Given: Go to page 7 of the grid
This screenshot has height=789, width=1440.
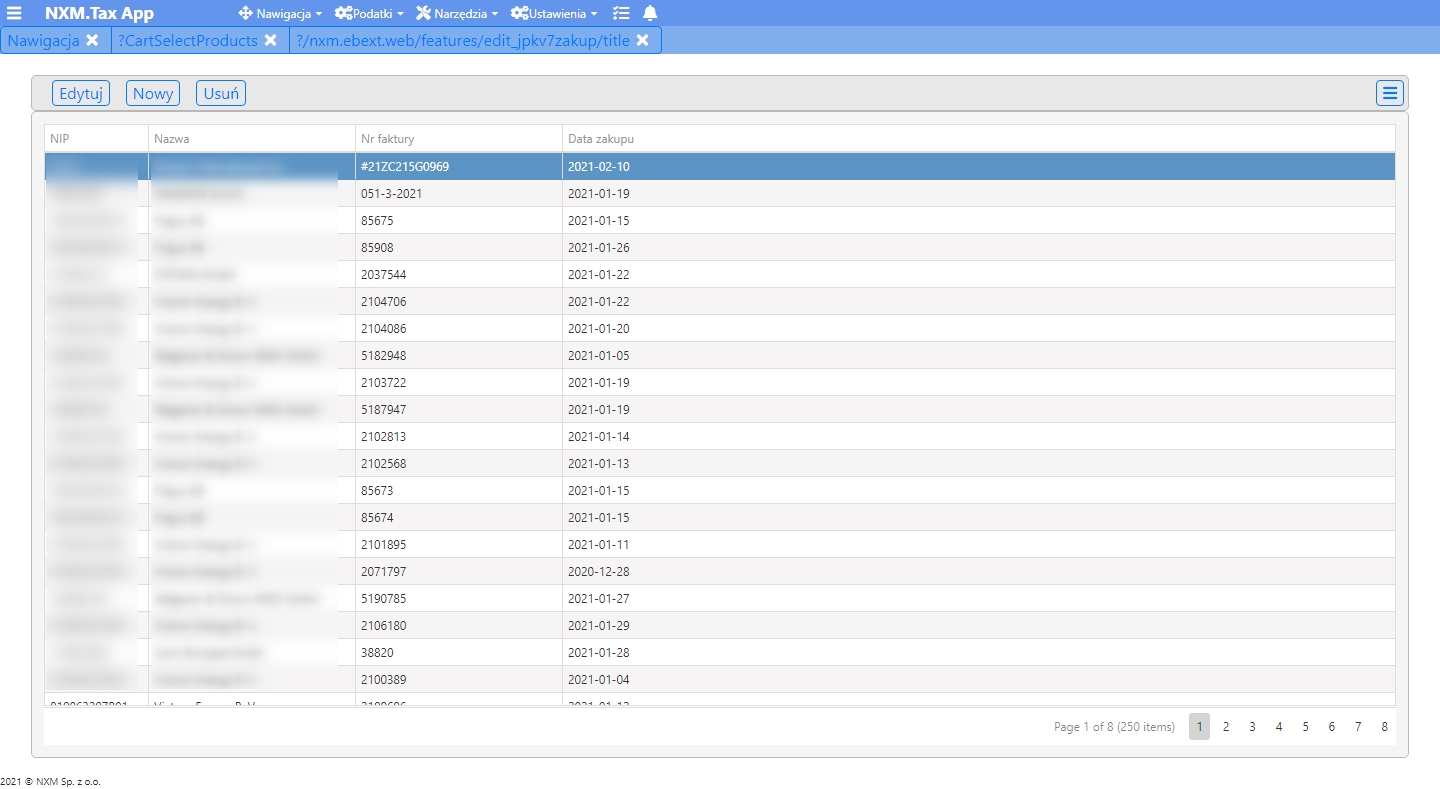Looking at the screenshot, I should pyautogui.click(x=1358, y=727).
